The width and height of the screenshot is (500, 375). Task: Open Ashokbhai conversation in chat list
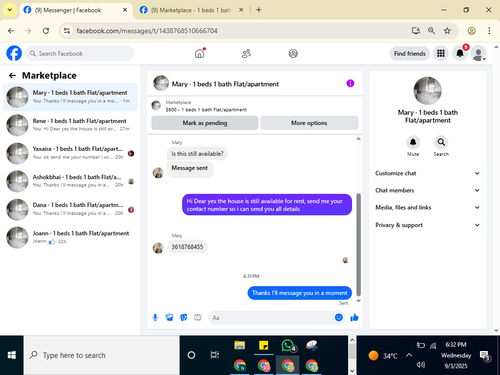pos(70,181)
